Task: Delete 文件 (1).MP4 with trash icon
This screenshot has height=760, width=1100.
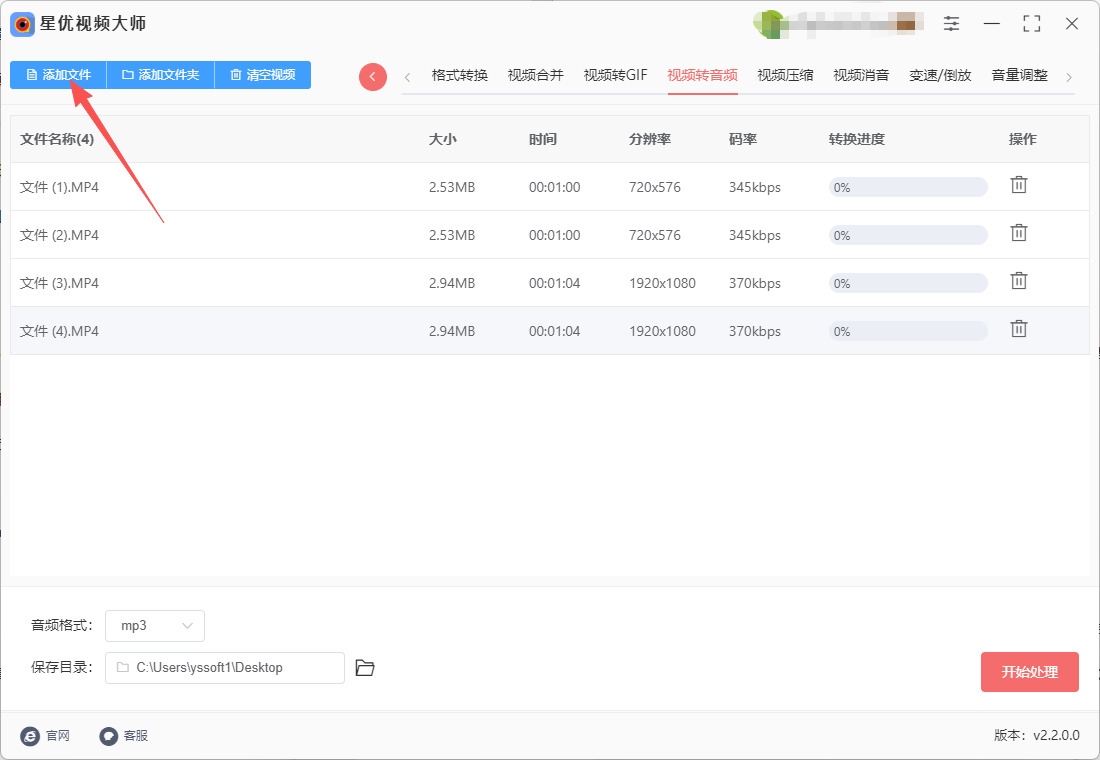Action: click(1018, 185)
